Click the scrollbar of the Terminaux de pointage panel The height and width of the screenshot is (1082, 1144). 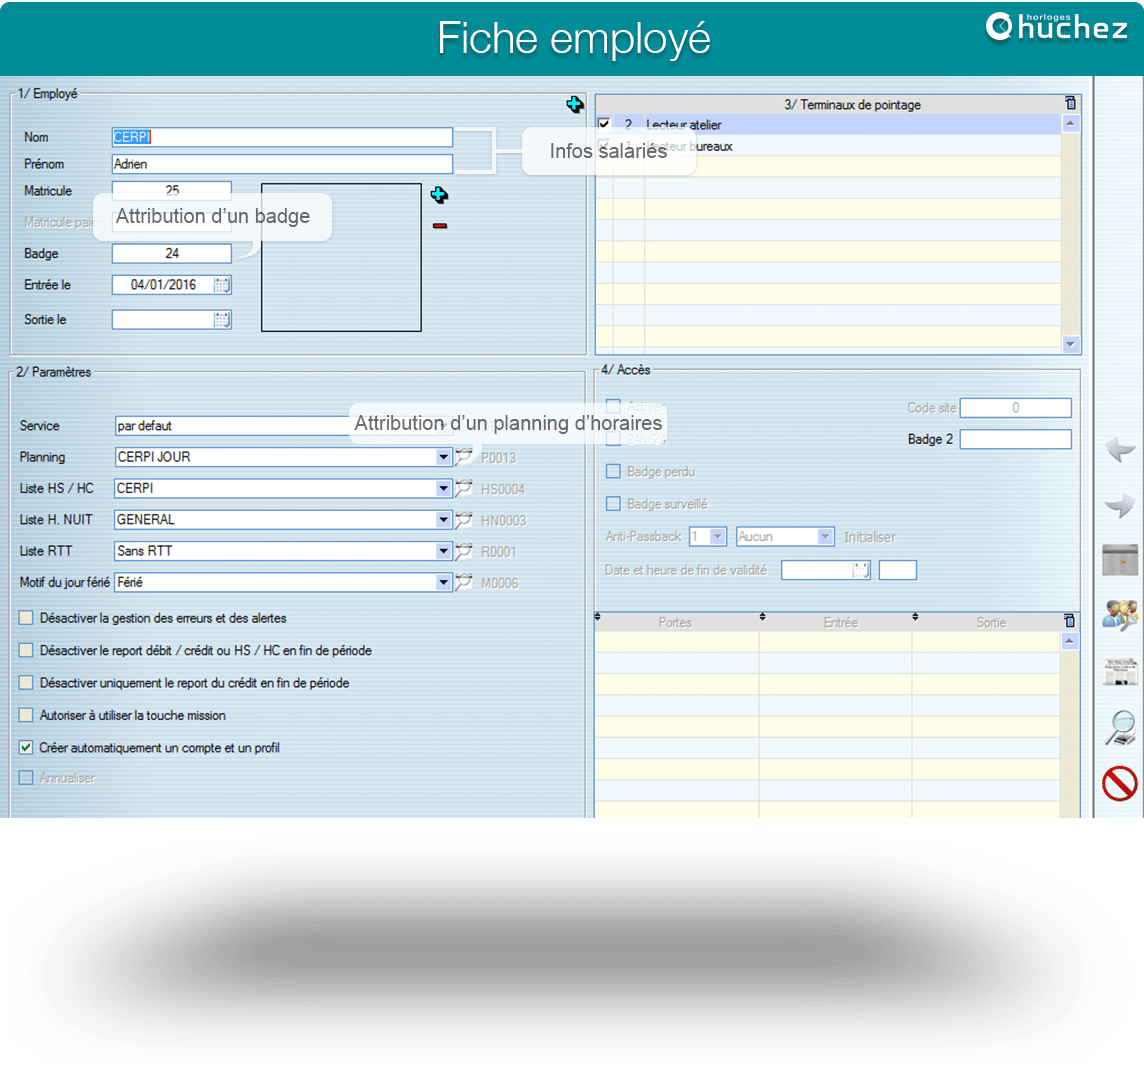point(1072,230)
